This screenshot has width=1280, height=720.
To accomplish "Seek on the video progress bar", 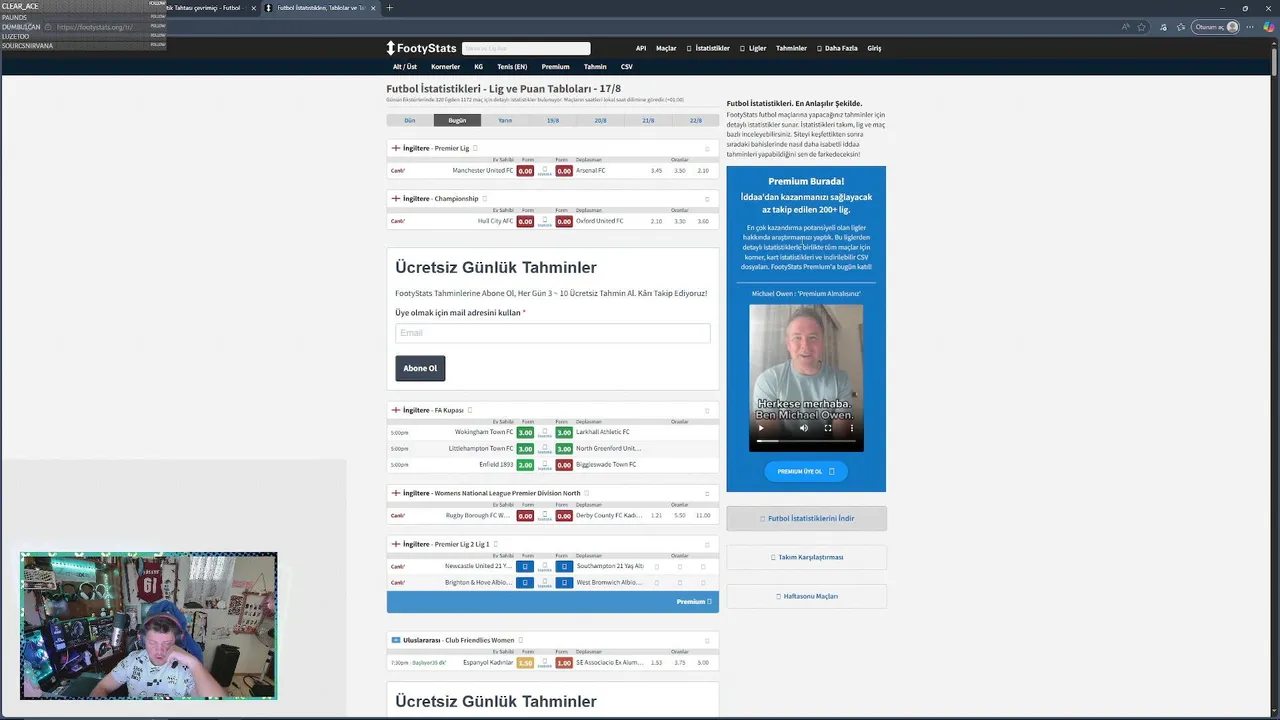I will [x=806, y=441].
